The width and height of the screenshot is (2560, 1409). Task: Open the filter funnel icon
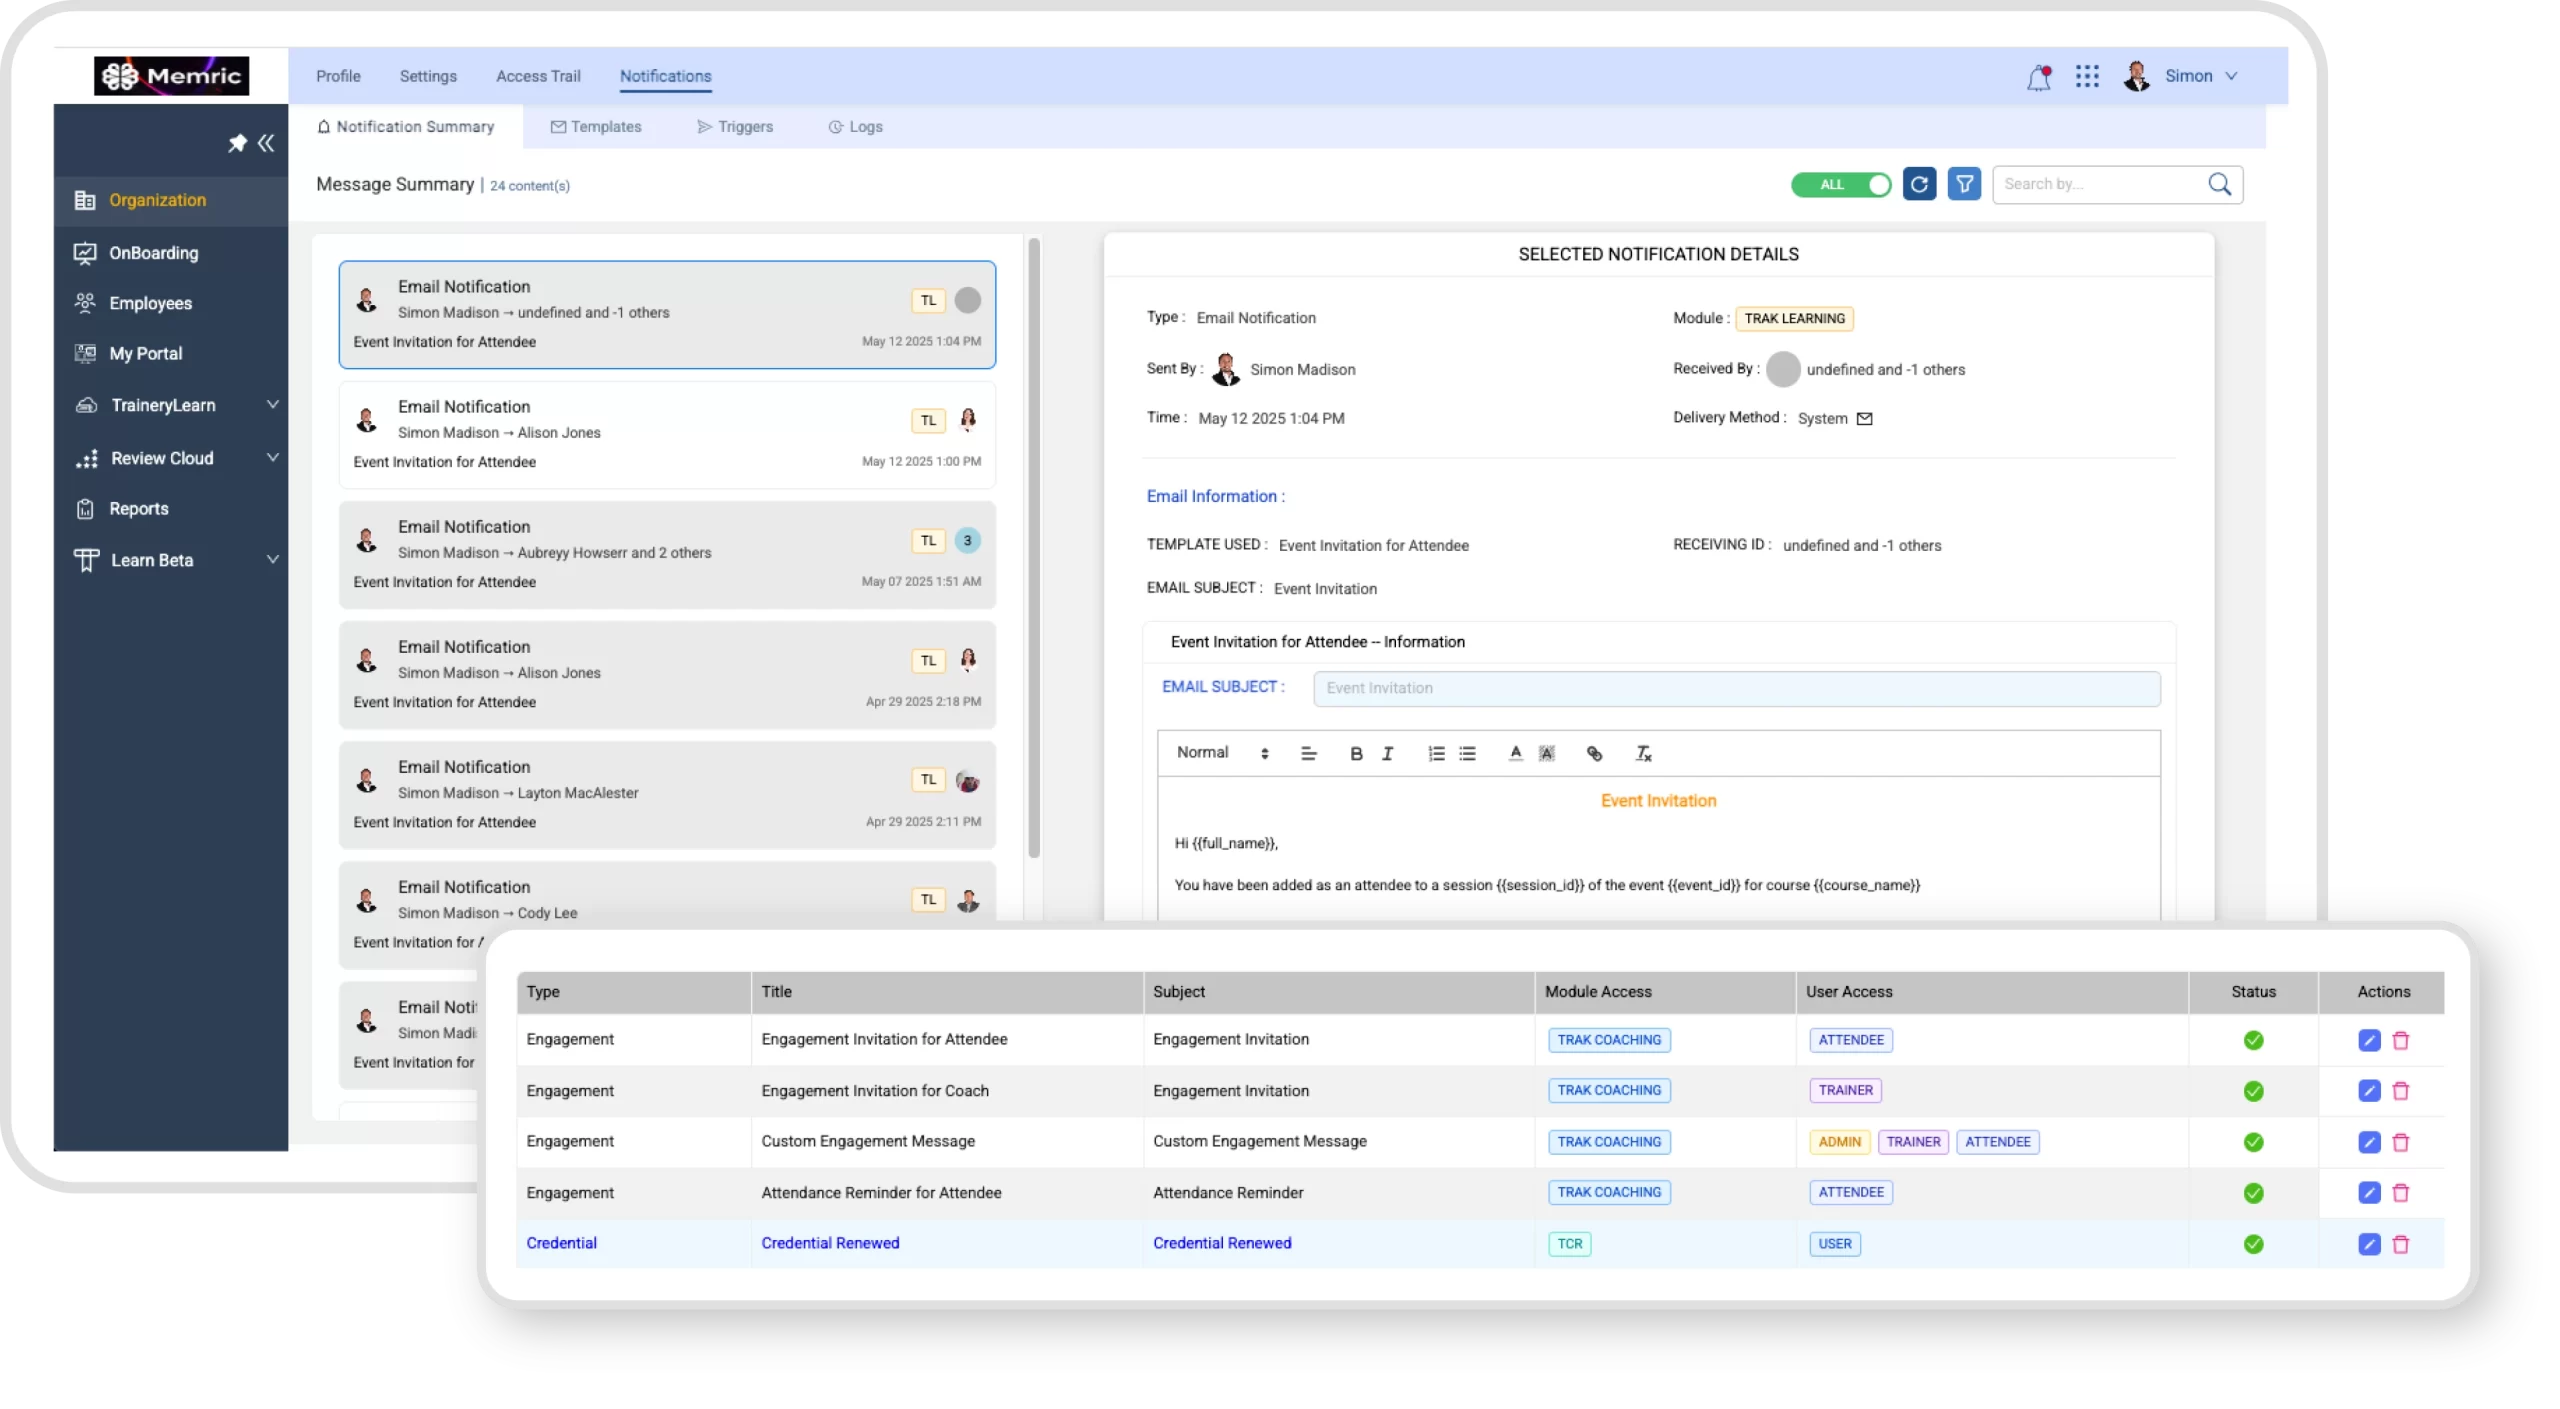point(1964,184)
